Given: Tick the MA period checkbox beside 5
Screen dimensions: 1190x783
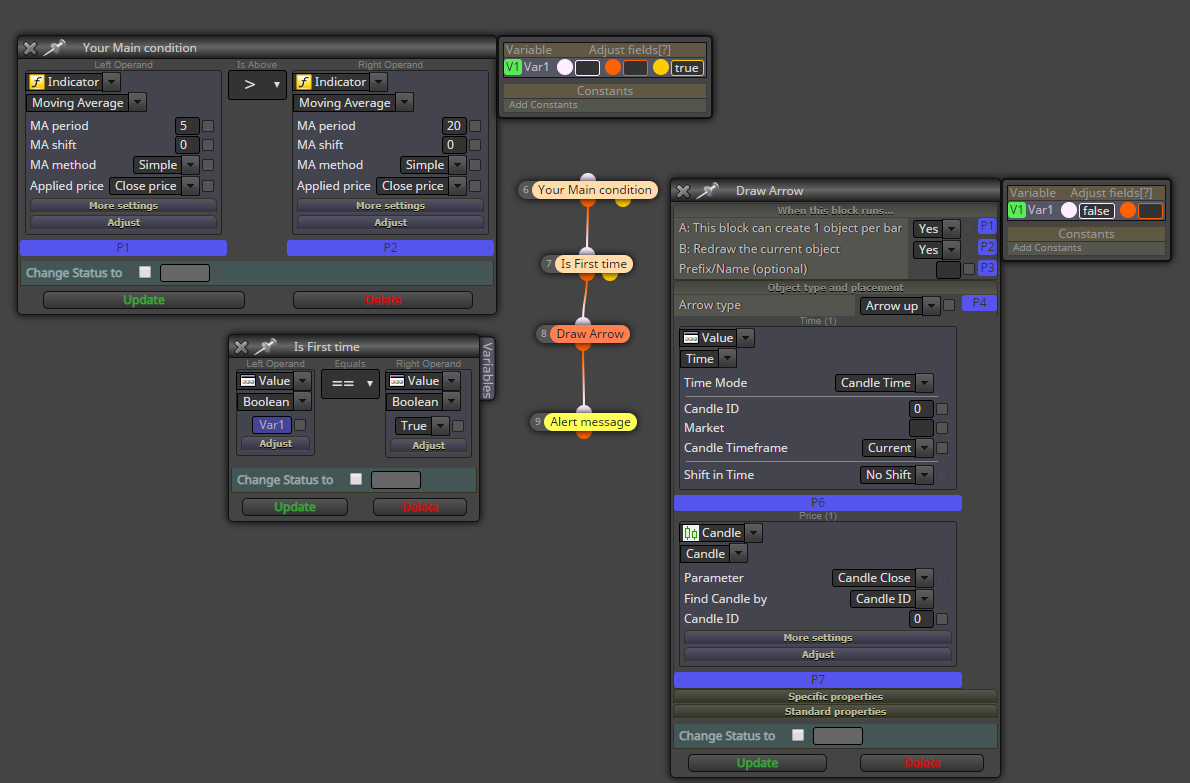Looking at the screenshot, I should coord(208,126).
